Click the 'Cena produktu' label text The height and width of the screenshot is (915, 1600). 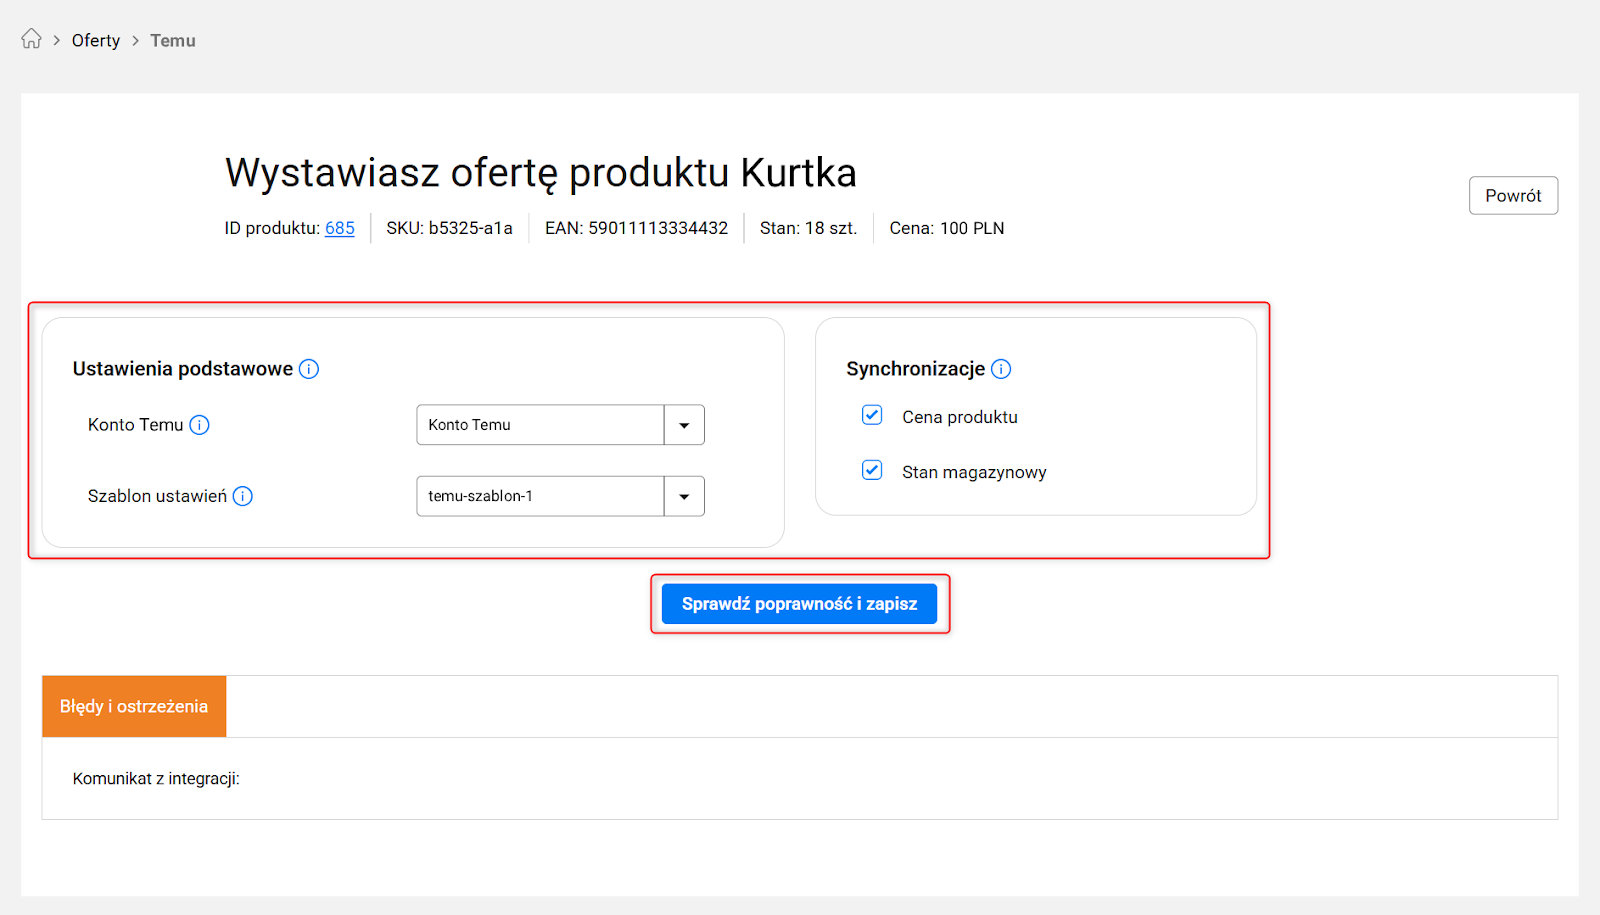(959, 417)
